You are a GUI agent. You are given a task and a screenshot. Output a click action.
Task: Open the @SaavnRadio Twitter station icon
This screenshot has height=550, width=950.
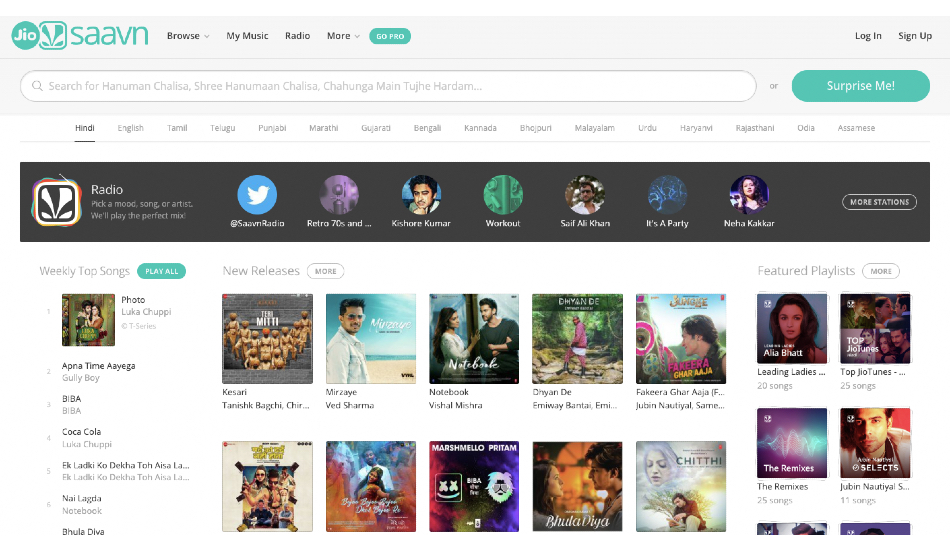pos(257,195)
